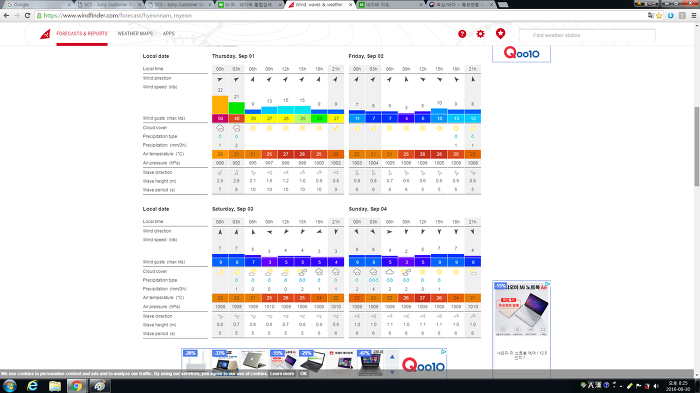
Task: Launch Internet Explorer from taskbar
Action: [x=32, y=386]
